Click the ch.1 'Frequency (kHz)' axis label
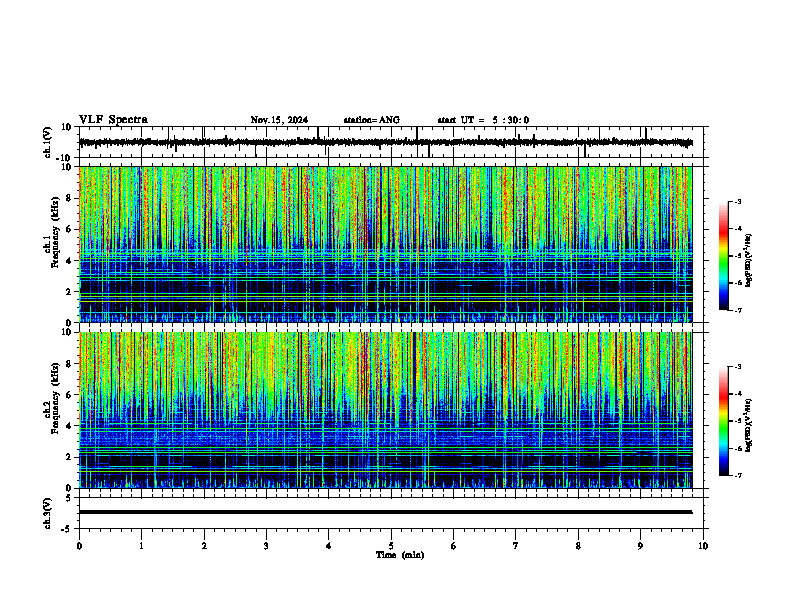792x612 pixels. click(55, 231)
